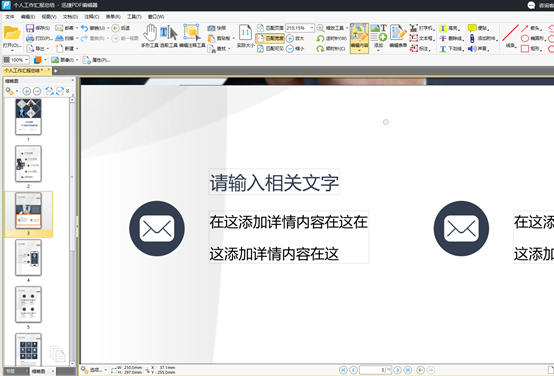Zoom out thumbnails in the thumbnail panel
This screenshot has width=554, height=376.
tap(37, 92)
